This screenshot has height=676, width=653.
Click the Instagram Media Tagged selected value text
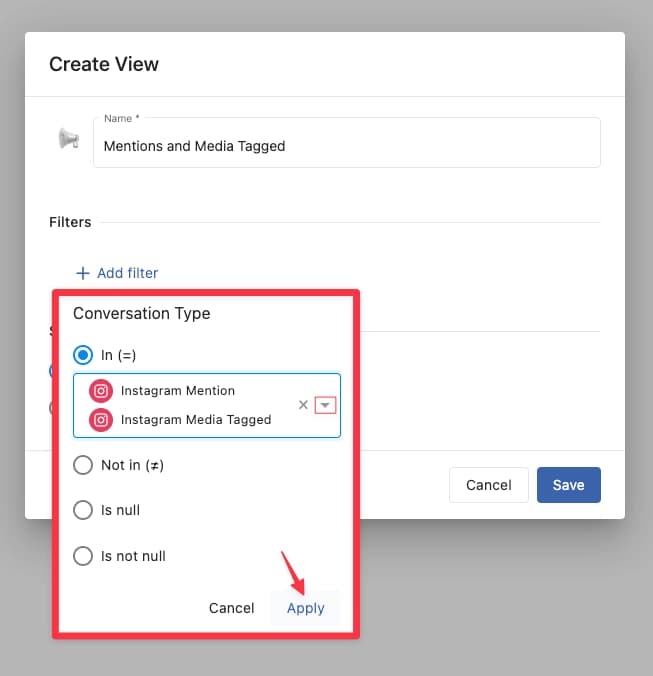[x=195, y=420]
